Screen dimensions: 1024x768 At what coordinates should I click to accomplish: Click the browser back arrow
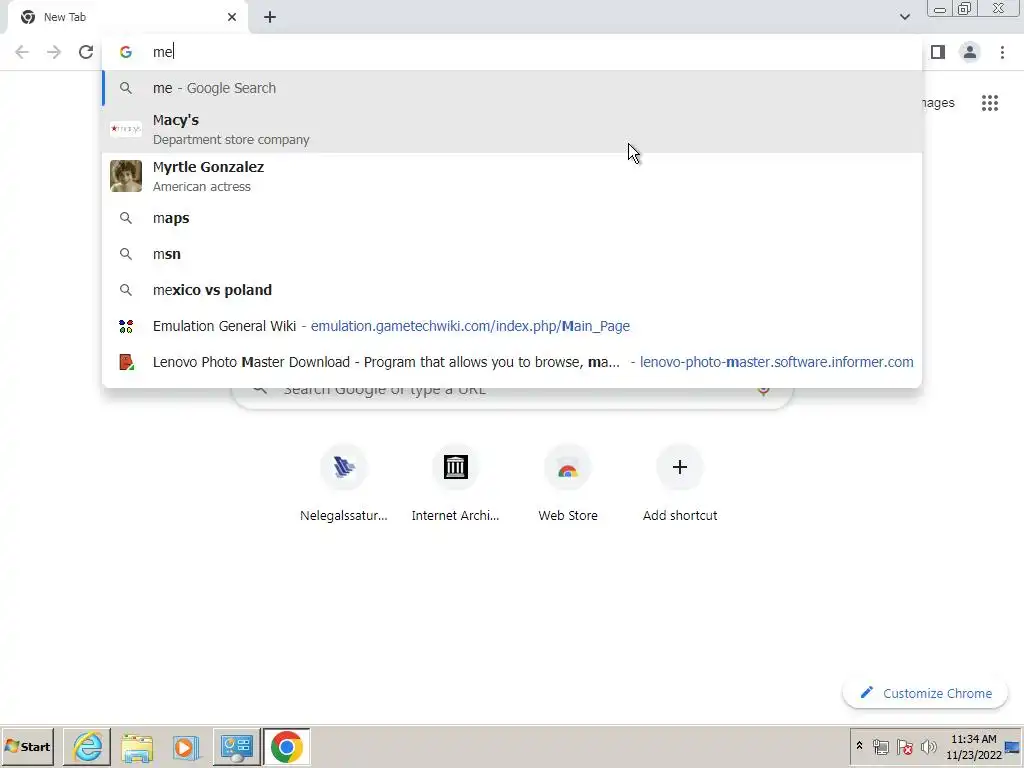[22, 52]
